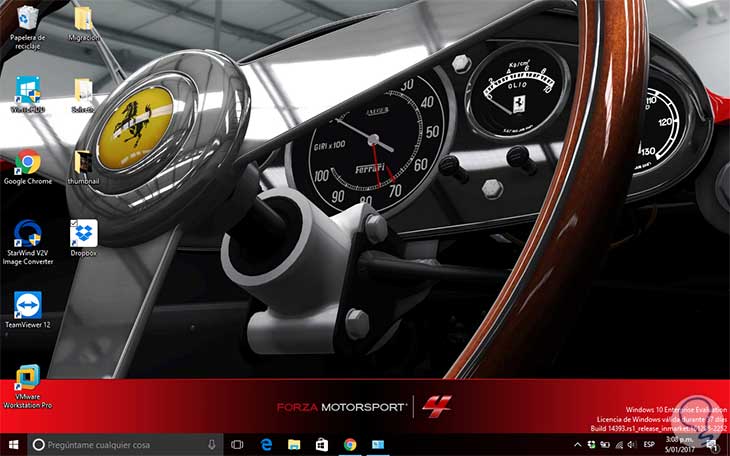
Task: Expand hidden system tray icons chevron
Action: pos(578,445)
